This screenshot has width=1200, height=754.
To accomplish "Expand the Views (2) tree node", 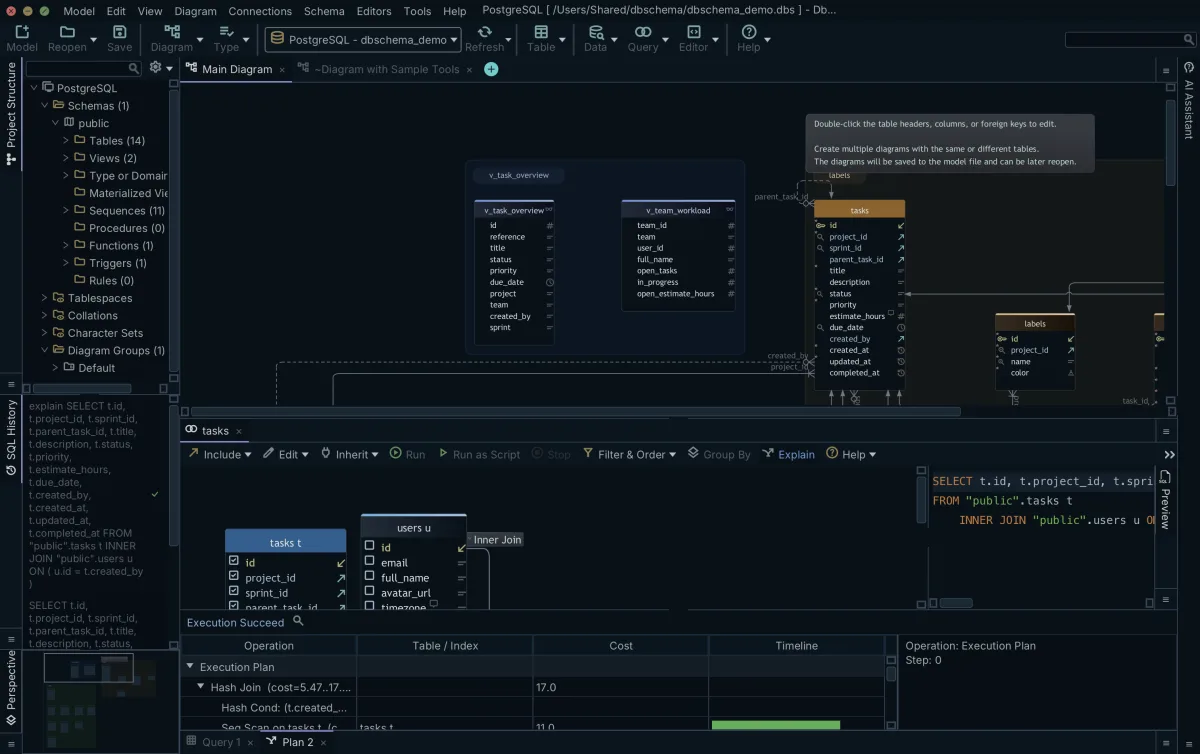I will (66, 158).
